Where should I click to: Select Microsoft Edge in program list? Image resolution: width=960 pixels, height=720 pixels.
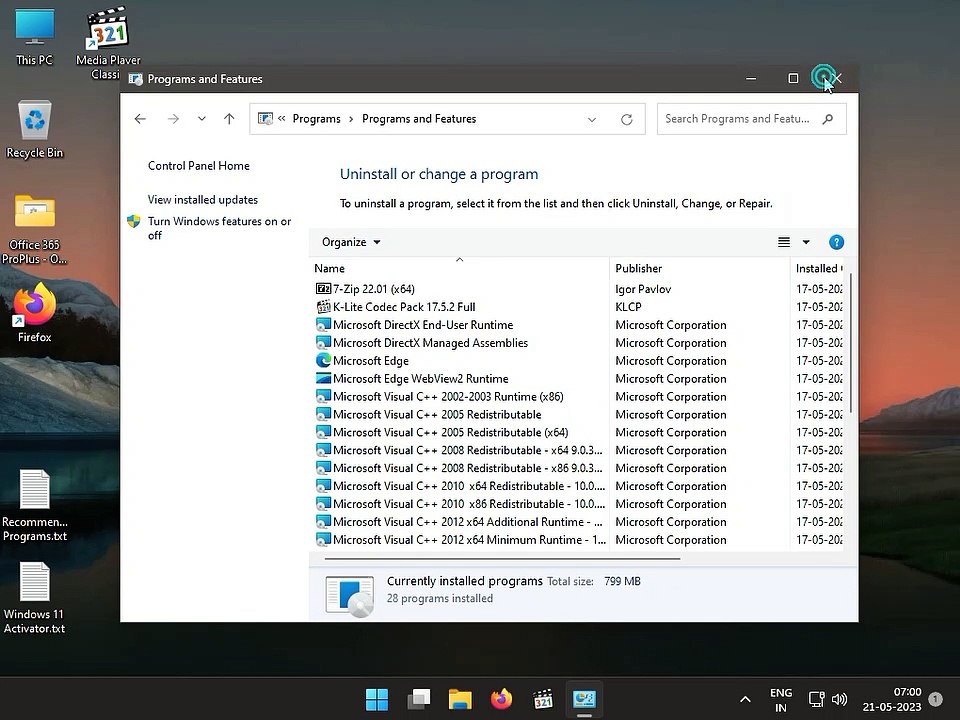click(x=370, y=361)
